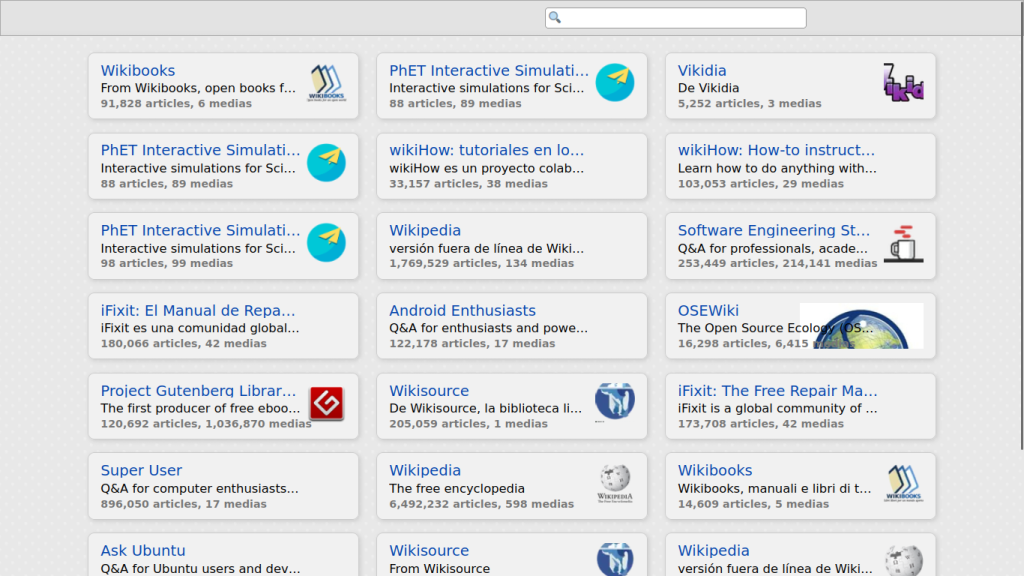1024x576 pixels.
Task: Click text '122,178 articles, 17 medias'
Action: click(x=472, y=344)
